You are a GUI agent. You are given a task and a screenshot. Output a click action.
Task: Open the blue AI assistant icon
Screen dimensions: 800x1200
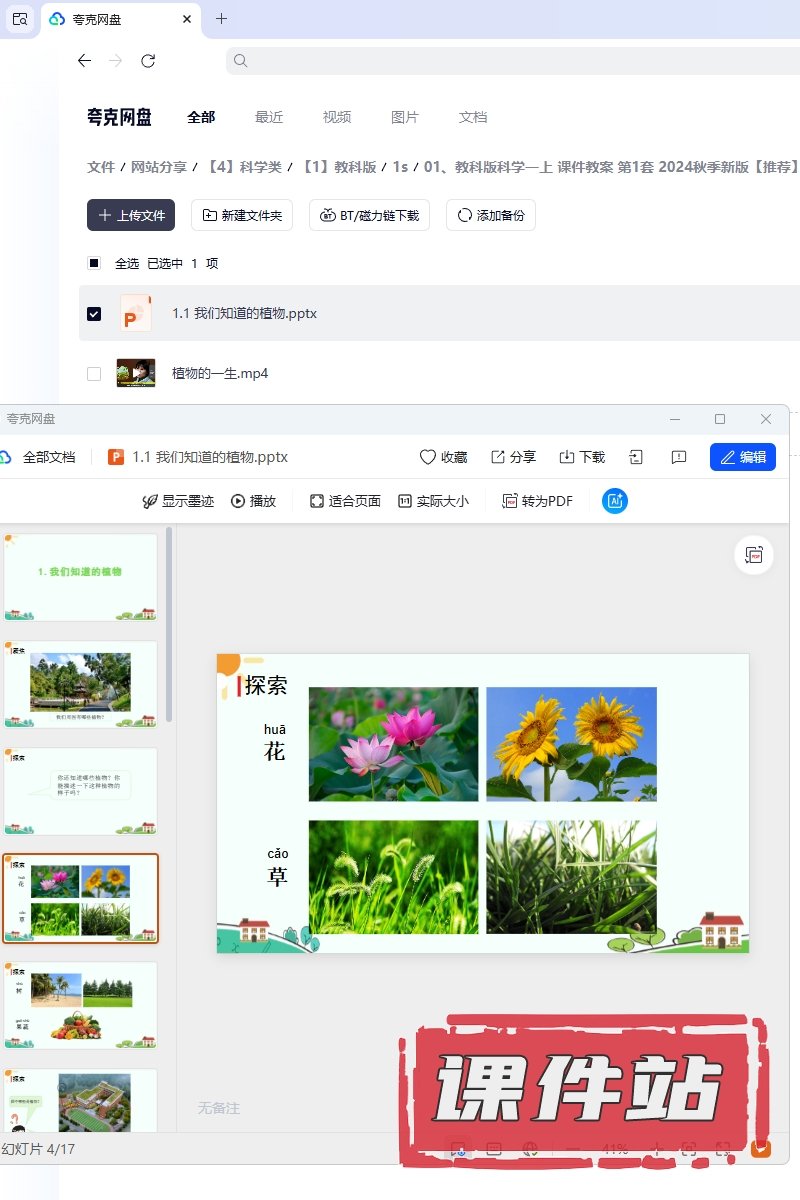coord(615,501)
